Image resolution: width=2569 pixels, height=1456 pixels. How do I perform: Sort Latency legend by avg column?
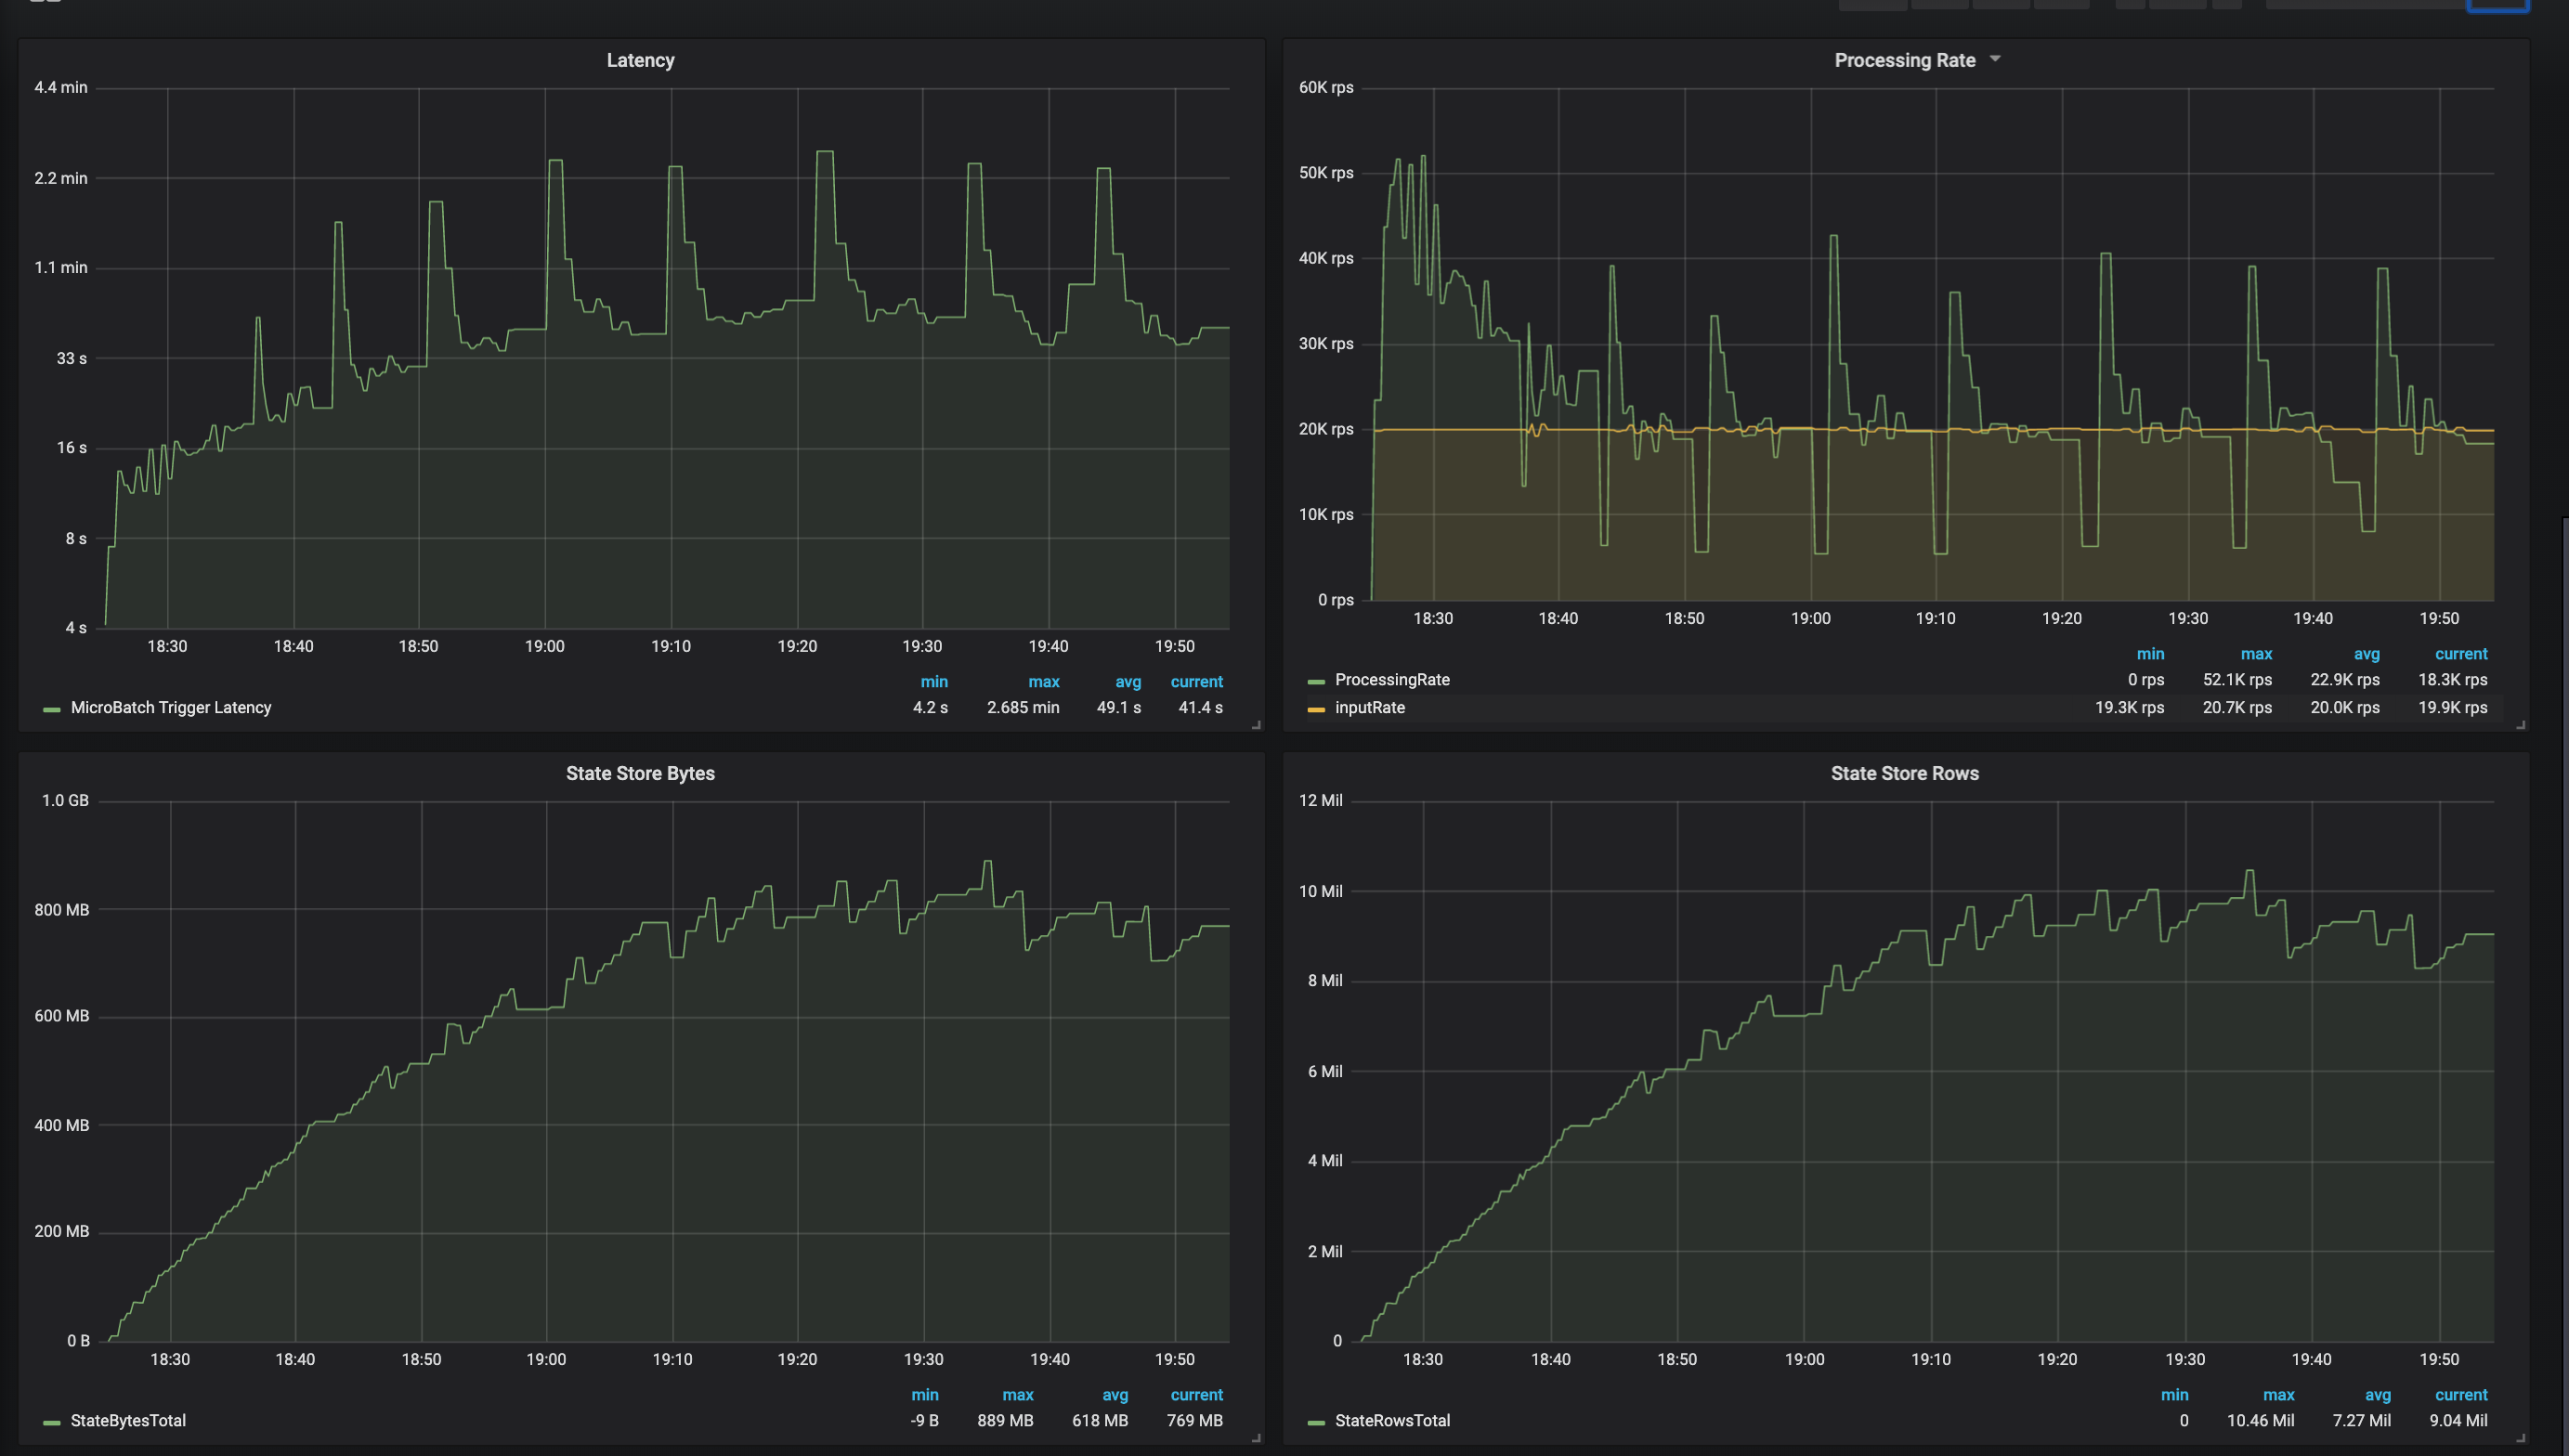(x=1128, y=681)
